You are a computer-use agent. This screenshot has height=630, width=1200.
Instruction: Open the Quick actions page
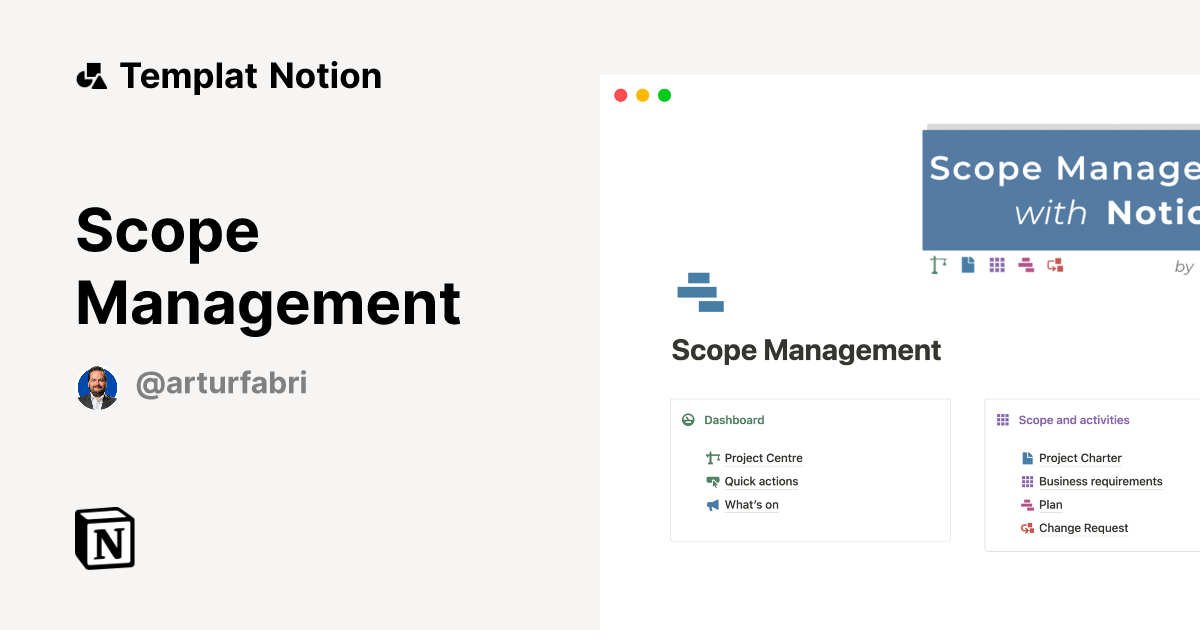coord(760,481)
